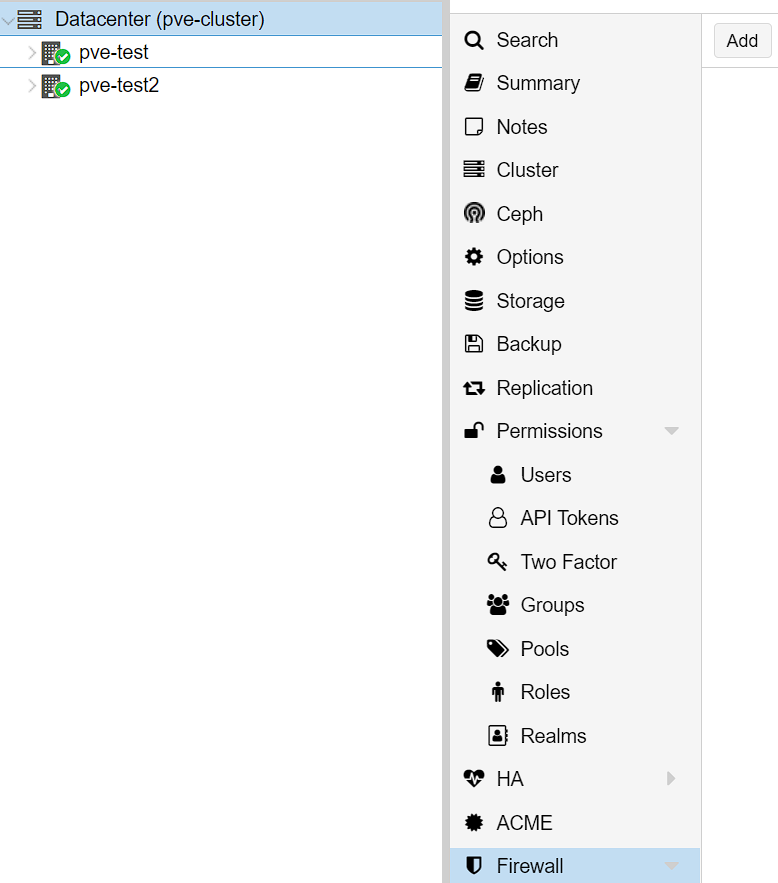Go to the Notes section
This screenshot has width=778, height=883.
[522, 127]
